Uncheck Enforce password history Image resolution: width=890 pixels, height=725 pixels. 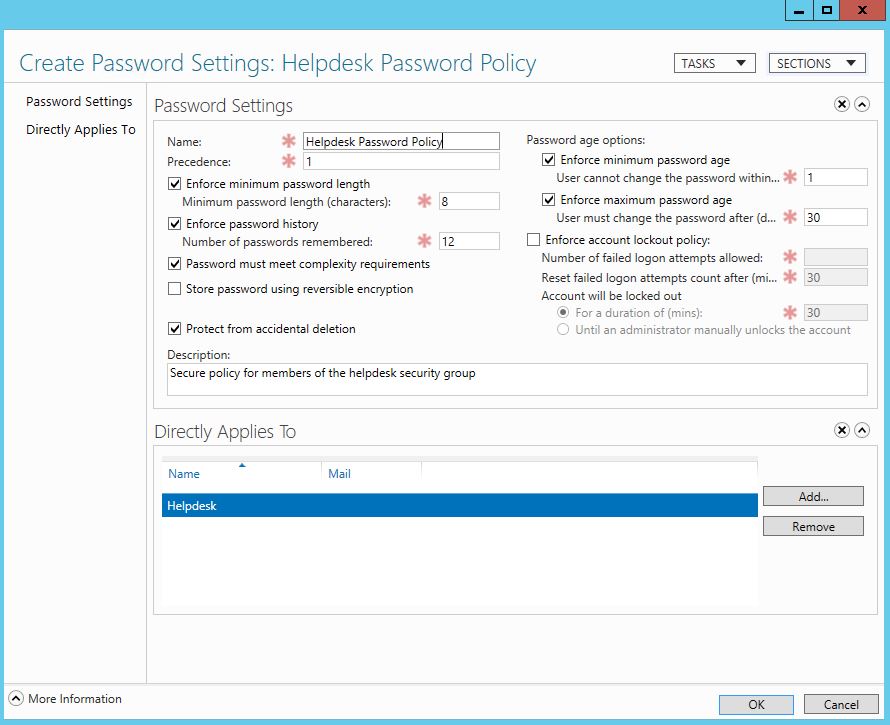[176, 224]
